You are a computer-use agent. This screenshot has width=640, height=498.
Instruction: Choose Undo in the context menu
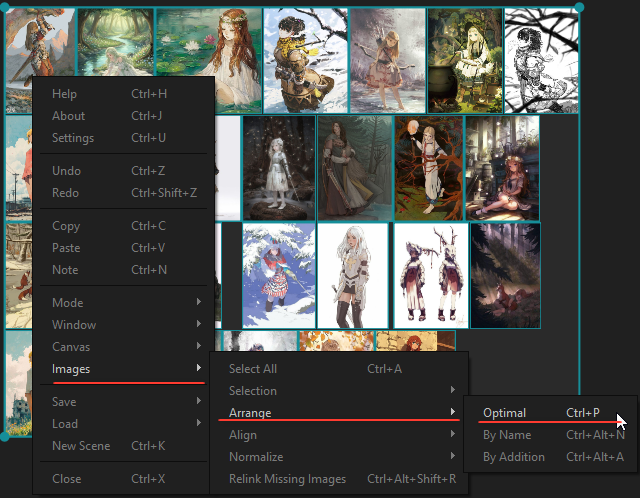click(123, 171)
